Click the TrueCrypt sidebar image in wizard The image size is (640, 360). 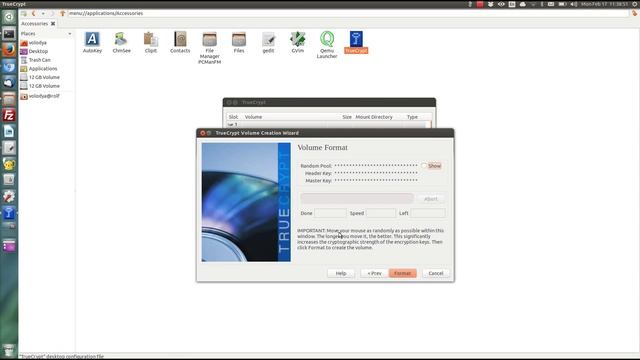click(246, 202)
